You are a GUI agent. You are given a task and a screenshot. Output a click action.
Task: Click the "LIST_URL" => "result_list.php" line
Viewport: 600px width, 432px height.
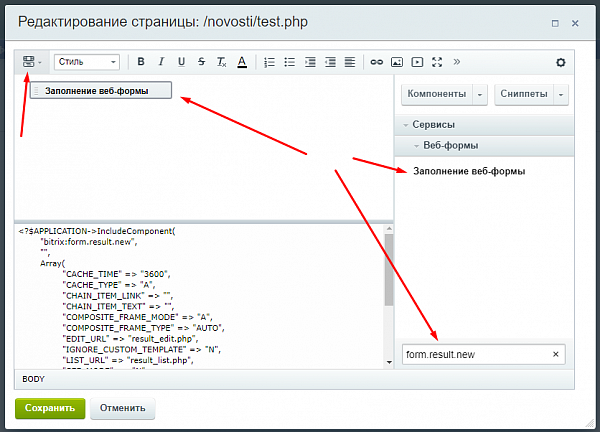coord(128,360)
